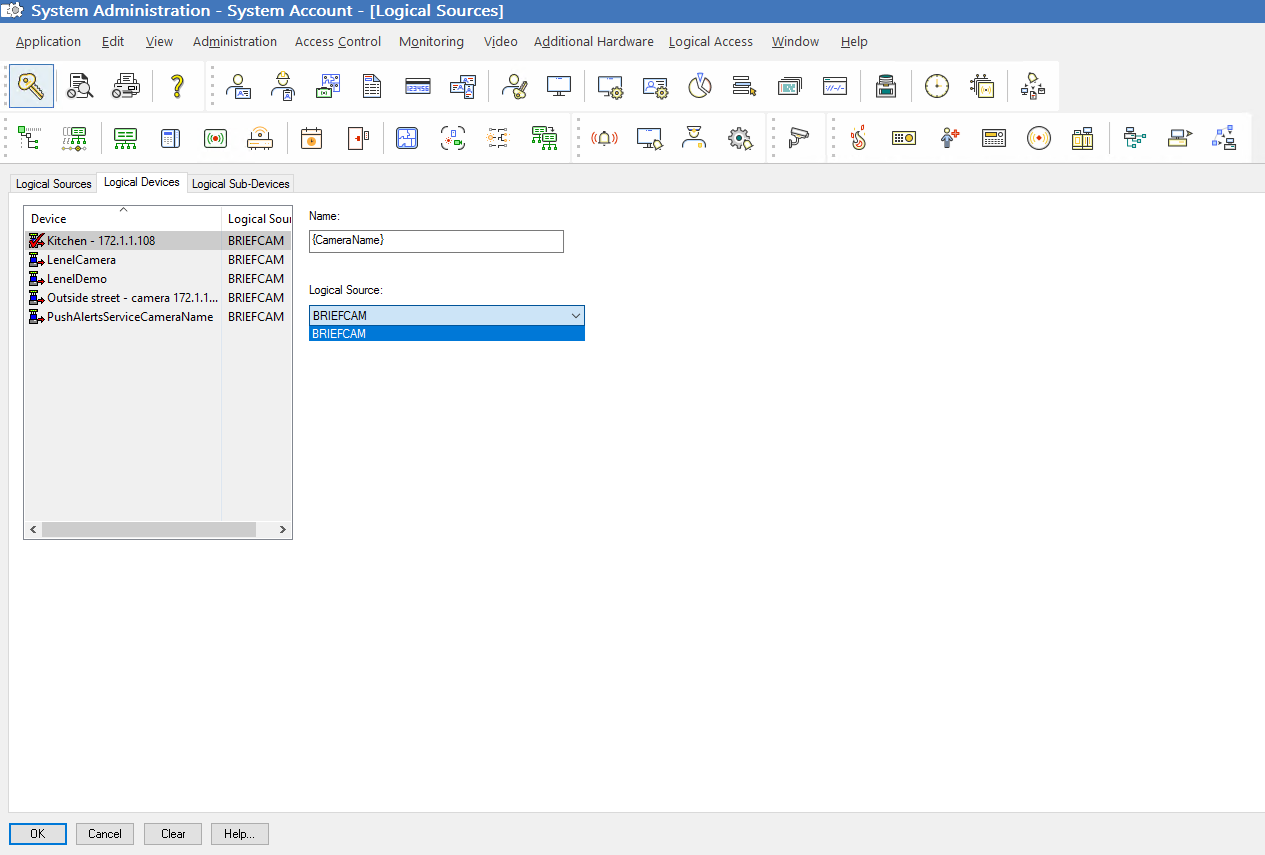Open print preview with magnifier icon
1265x855 pixels.
[80, 86]
